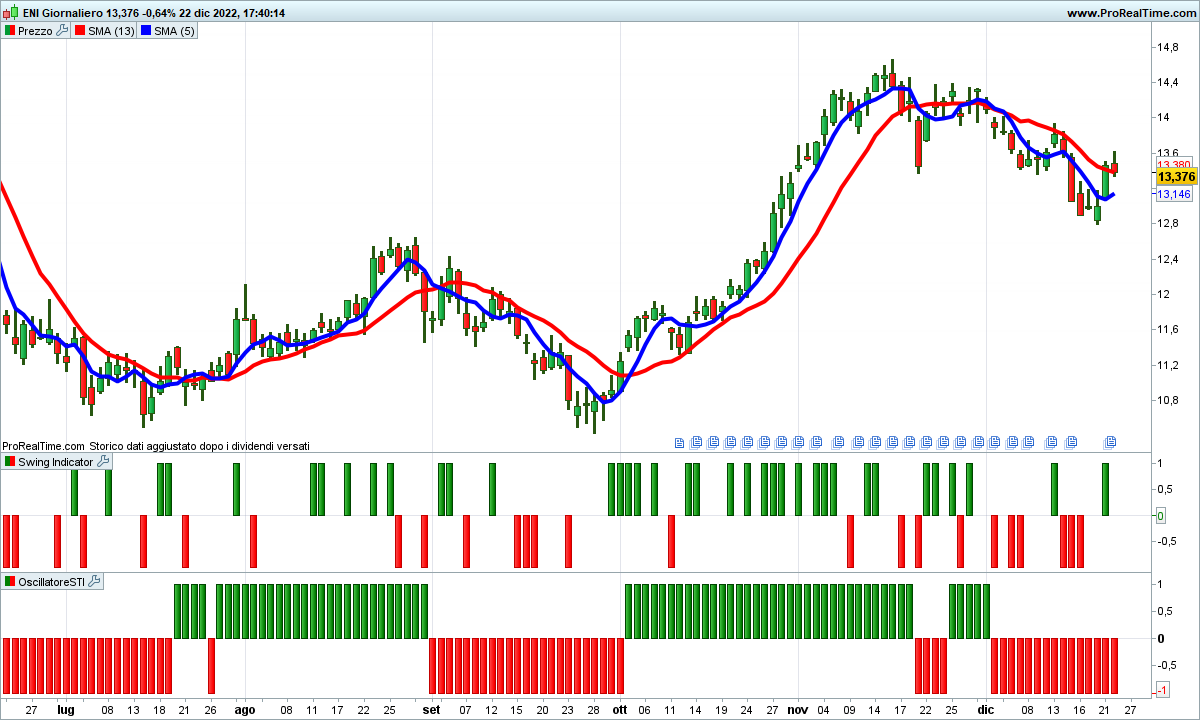This screenshot has height=720, width=1200.
Task: Open Prezzo settings wrench icon
Action: click(62, 31)
